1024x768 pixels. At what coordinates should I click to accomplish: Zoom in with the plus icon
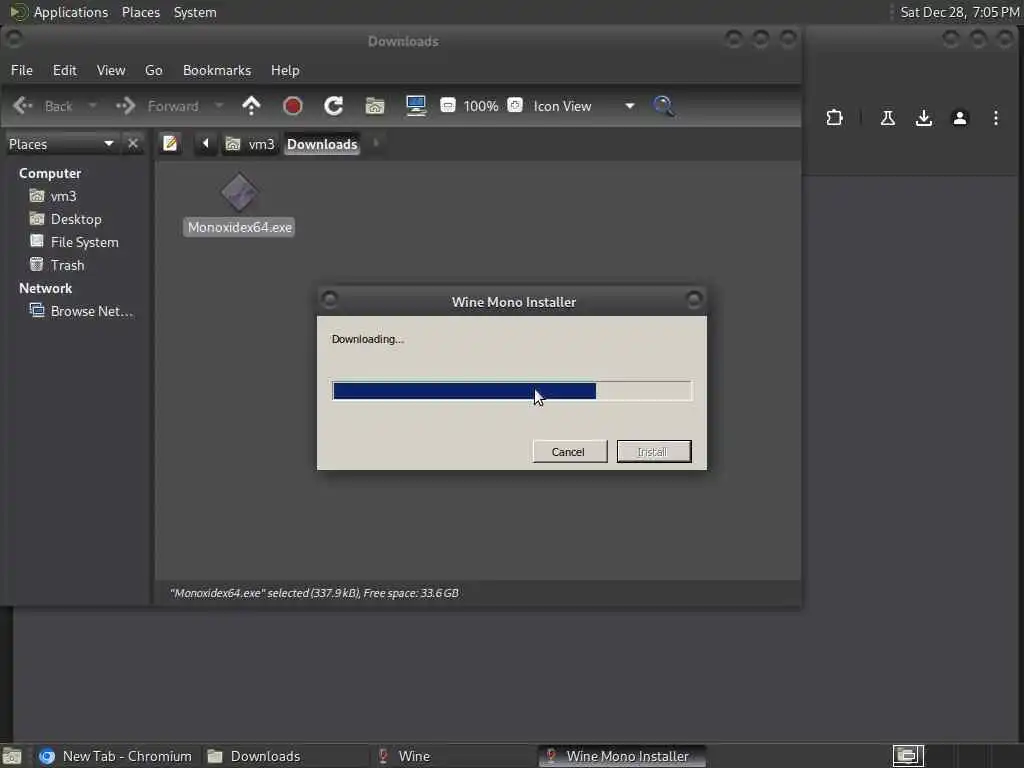pos(515,105)
